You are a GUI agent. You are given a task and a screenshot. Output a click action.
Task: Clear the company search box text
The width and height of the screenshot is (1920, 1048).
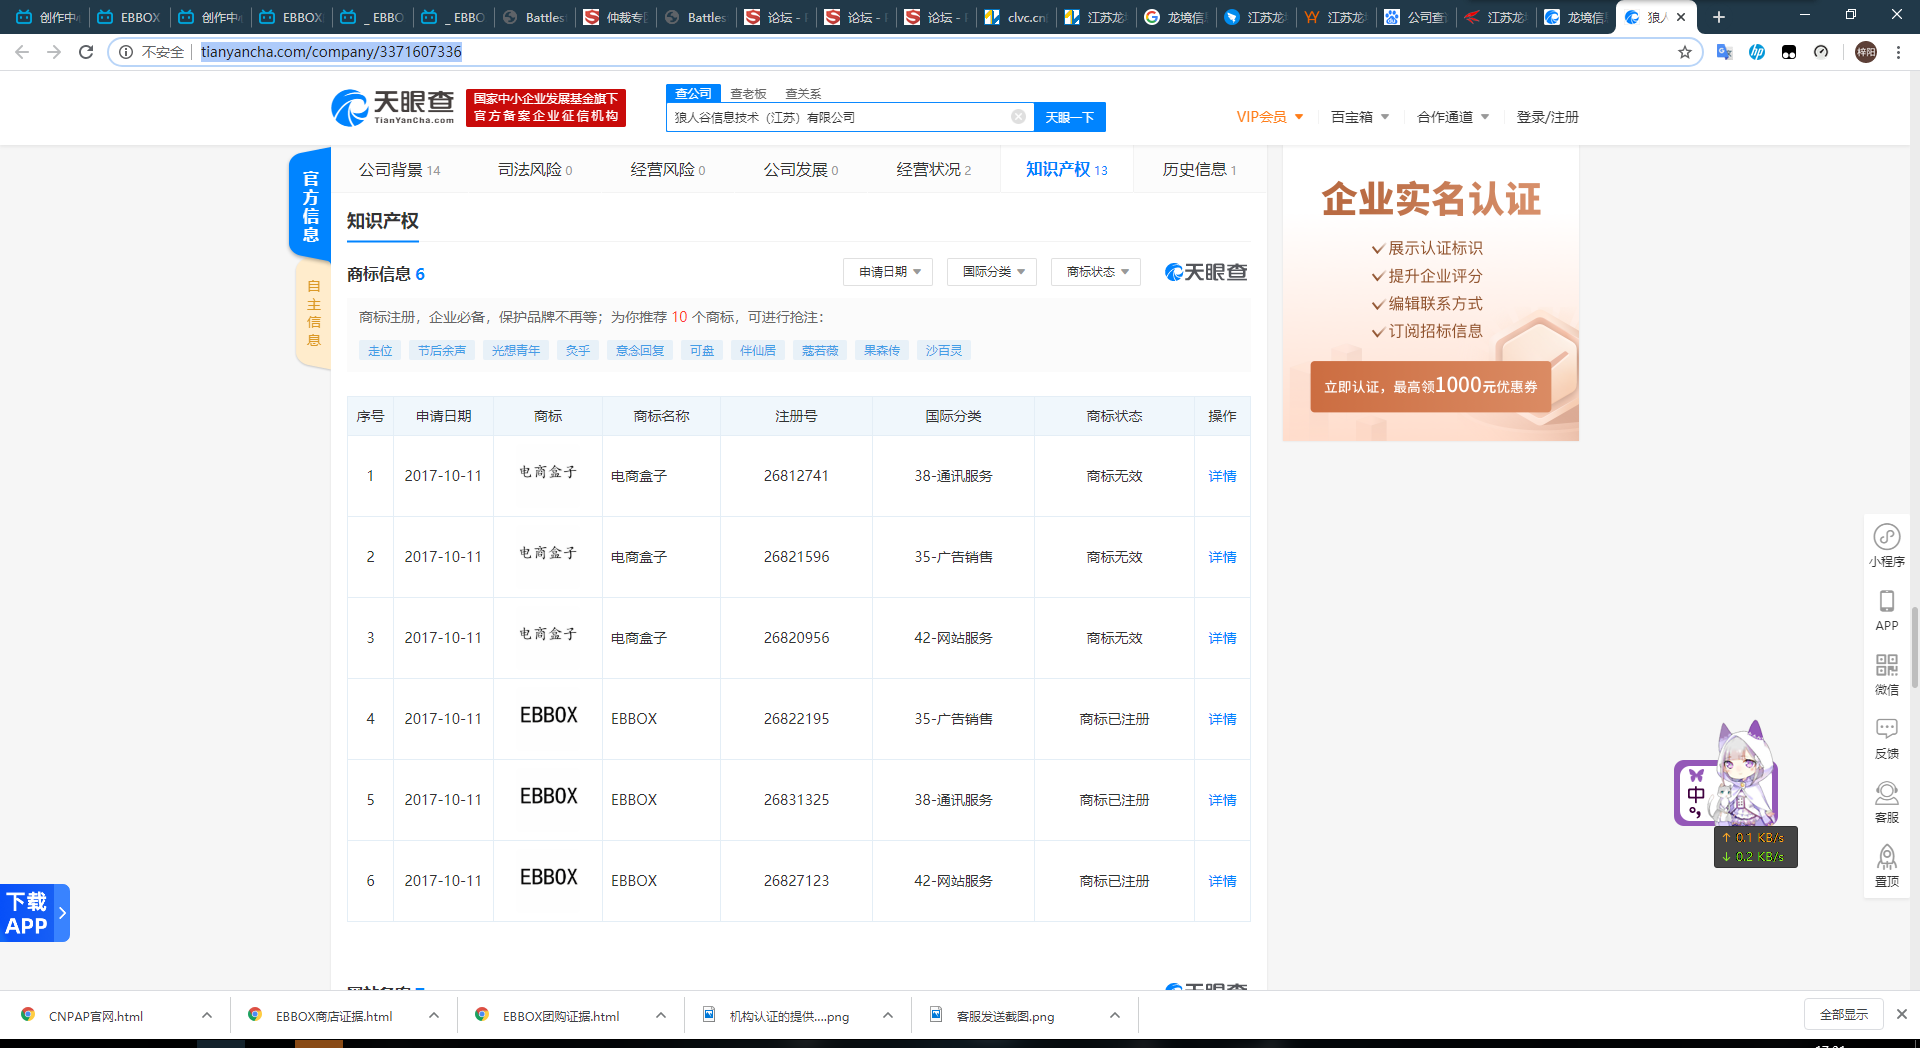pos(1018,117)
